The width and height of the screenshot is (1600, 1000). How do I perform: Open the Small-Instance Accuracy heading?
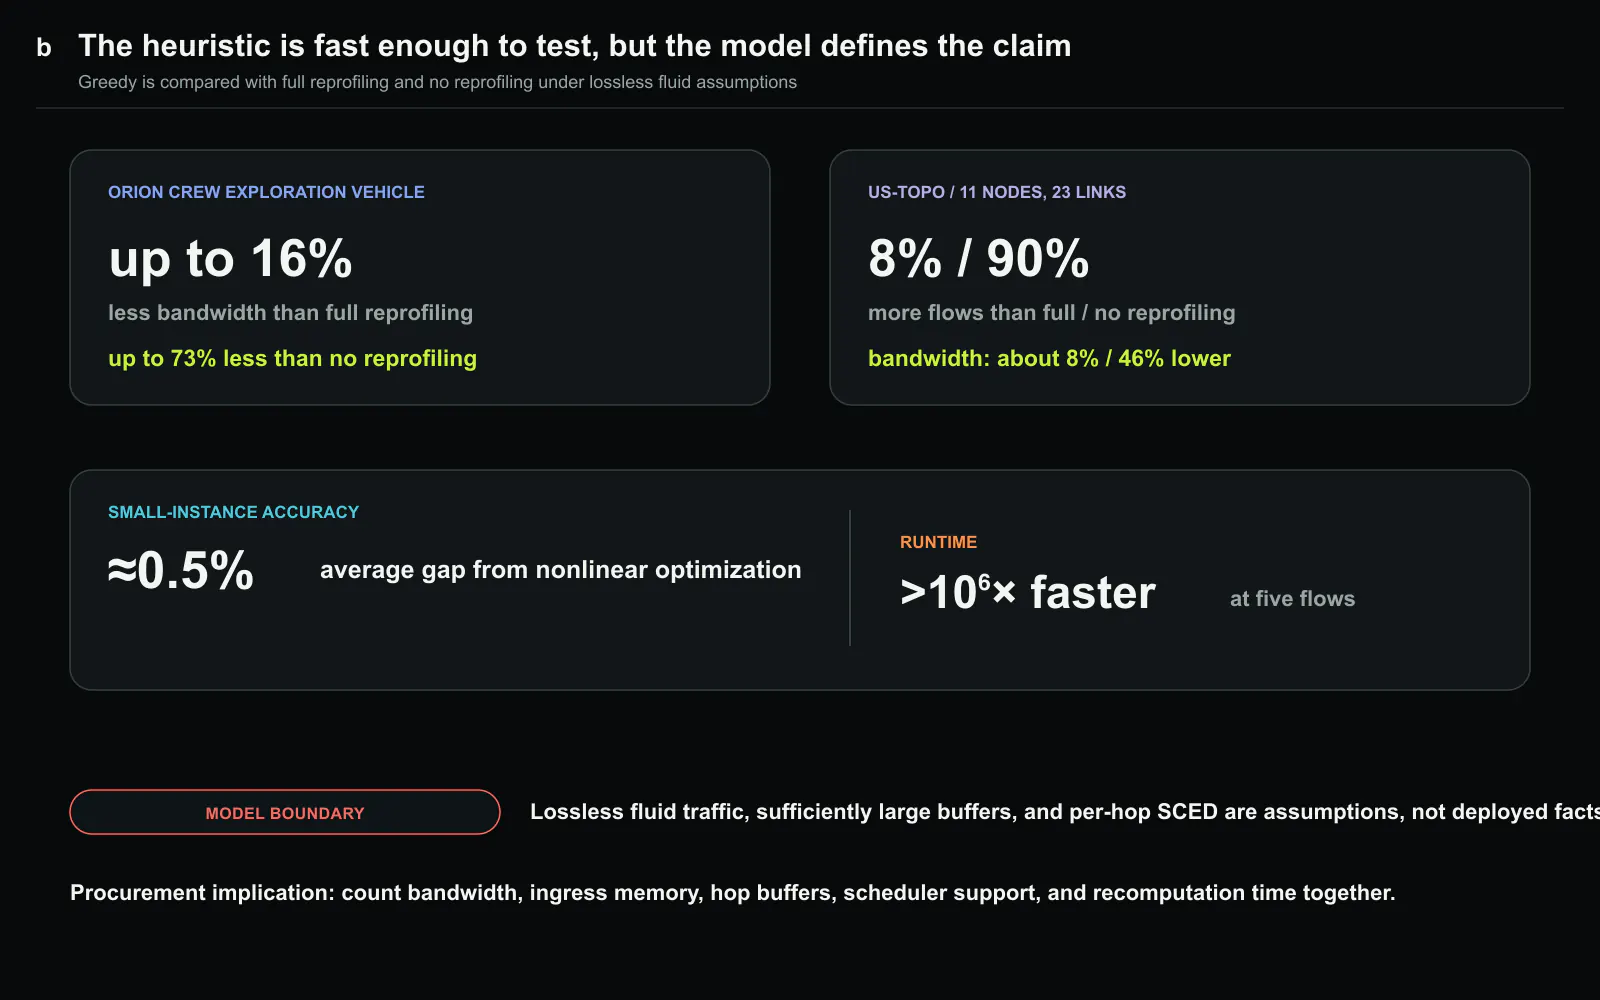click(233, 512)
